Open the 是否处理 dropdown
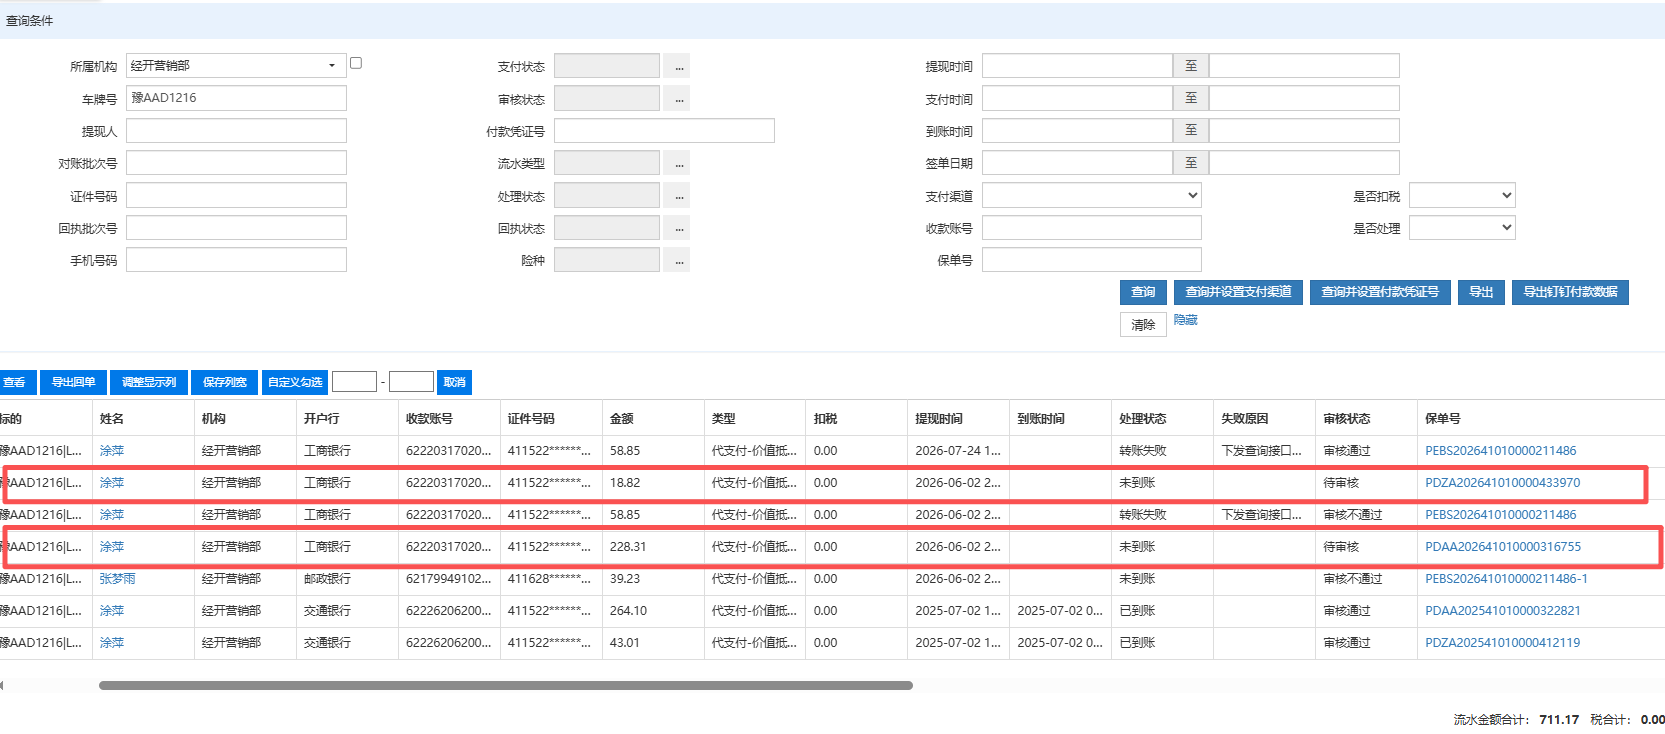Viewport: 1665px width, 734px height. coord(1462,228)
